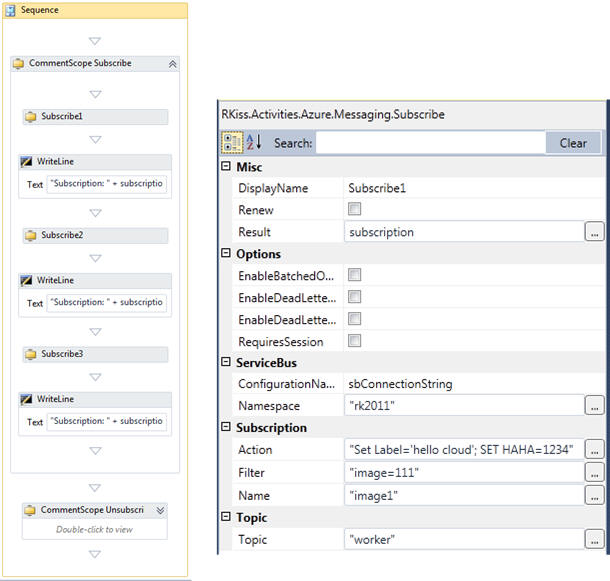The image size is (610, 581).
Task: Edit the Namespace field "rk2011"
Action: pyautogui.click(x=464, y=405)
